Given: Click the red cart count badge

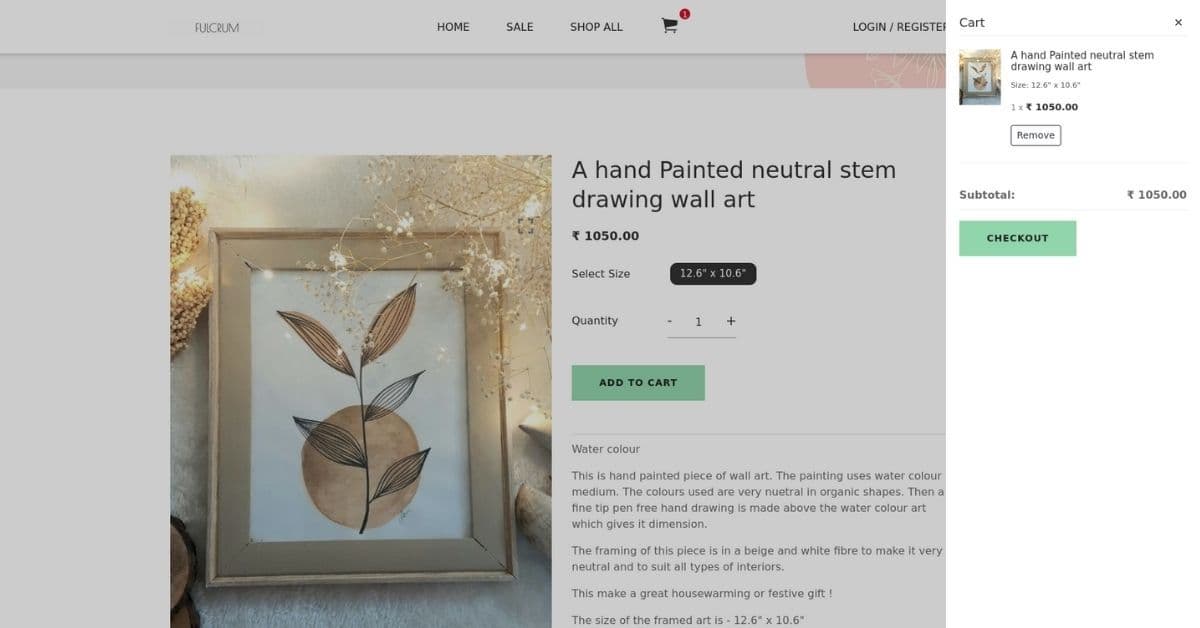Looking at the screenshot, I should click(x=684, y=14).
